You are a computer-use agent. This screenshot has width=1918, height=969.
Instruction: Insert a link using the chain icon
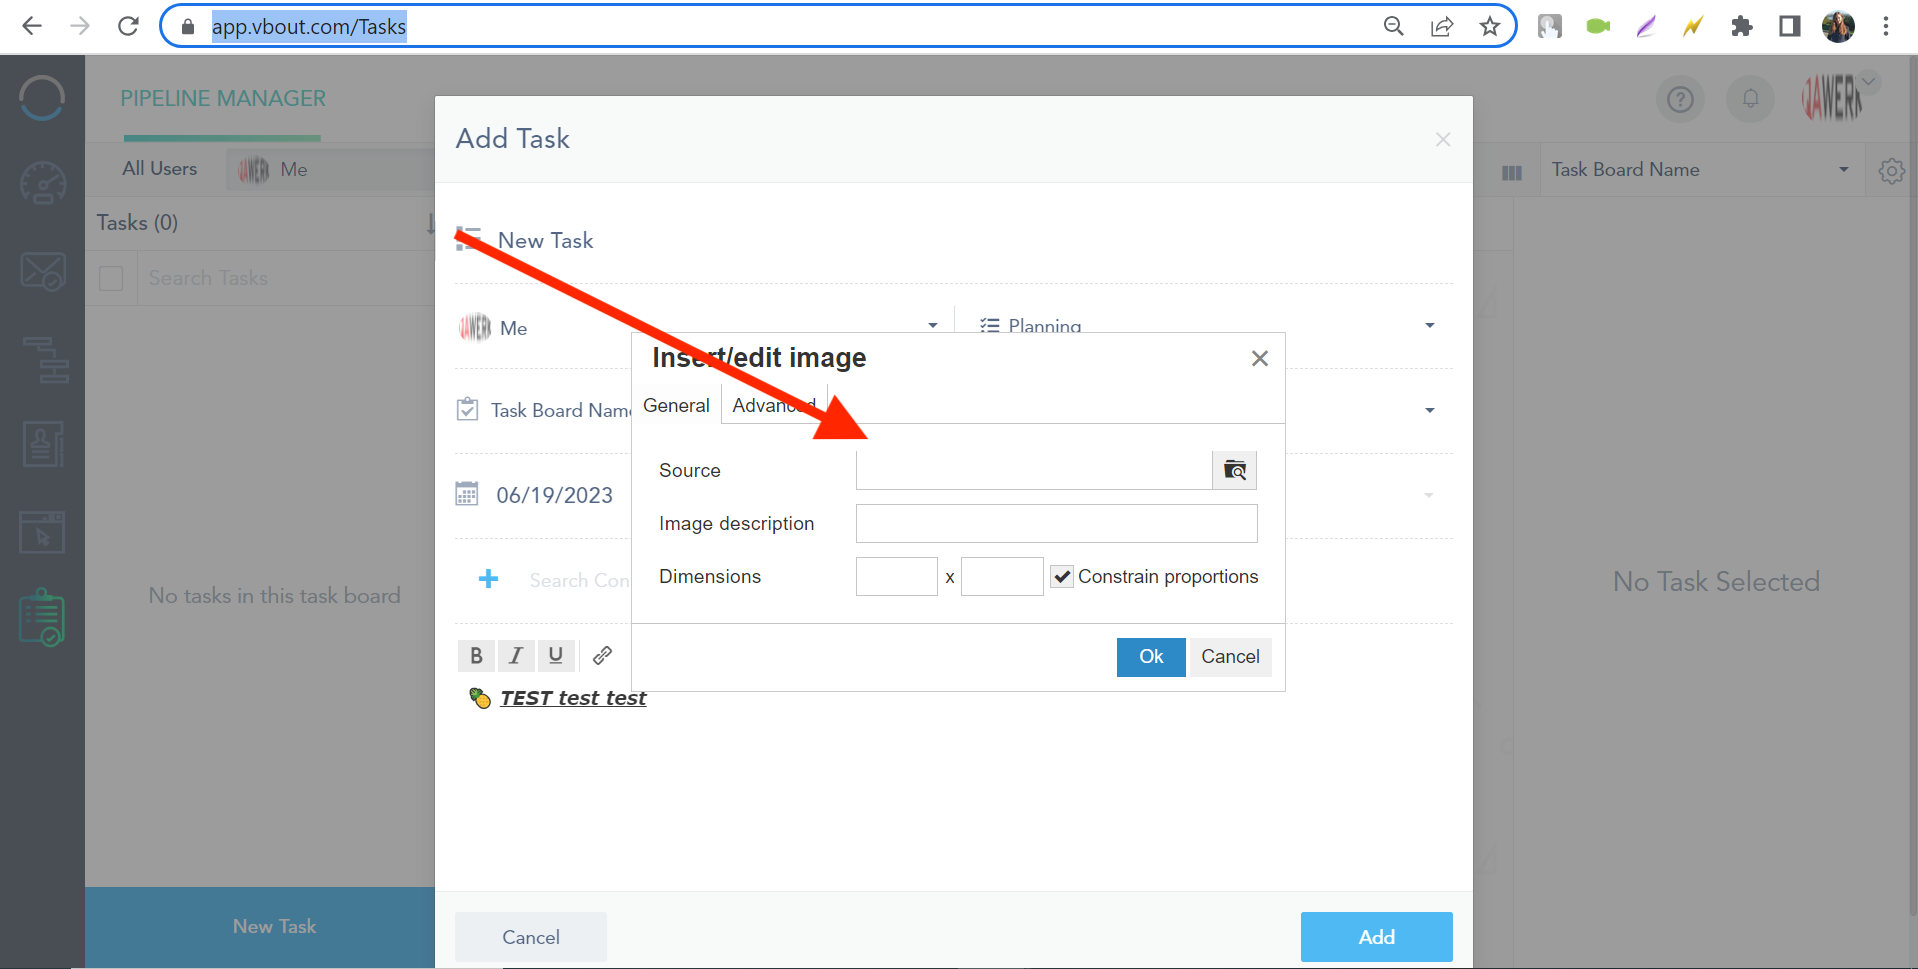click(x=602, y=656)
